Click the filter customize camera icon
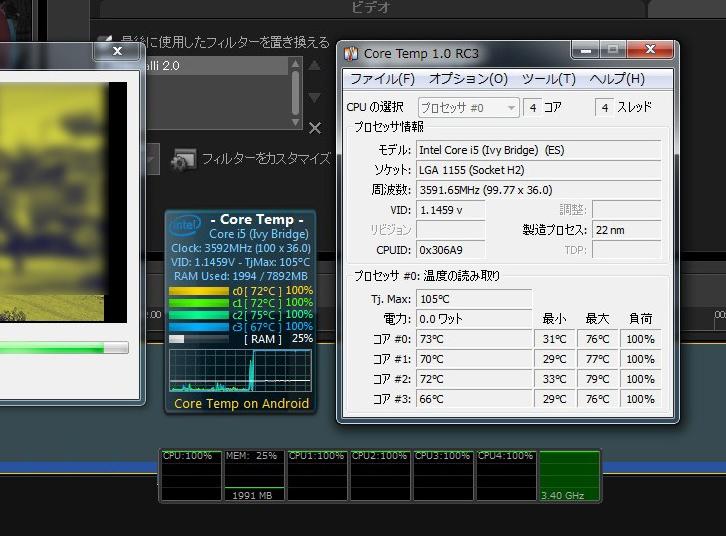 183,159
